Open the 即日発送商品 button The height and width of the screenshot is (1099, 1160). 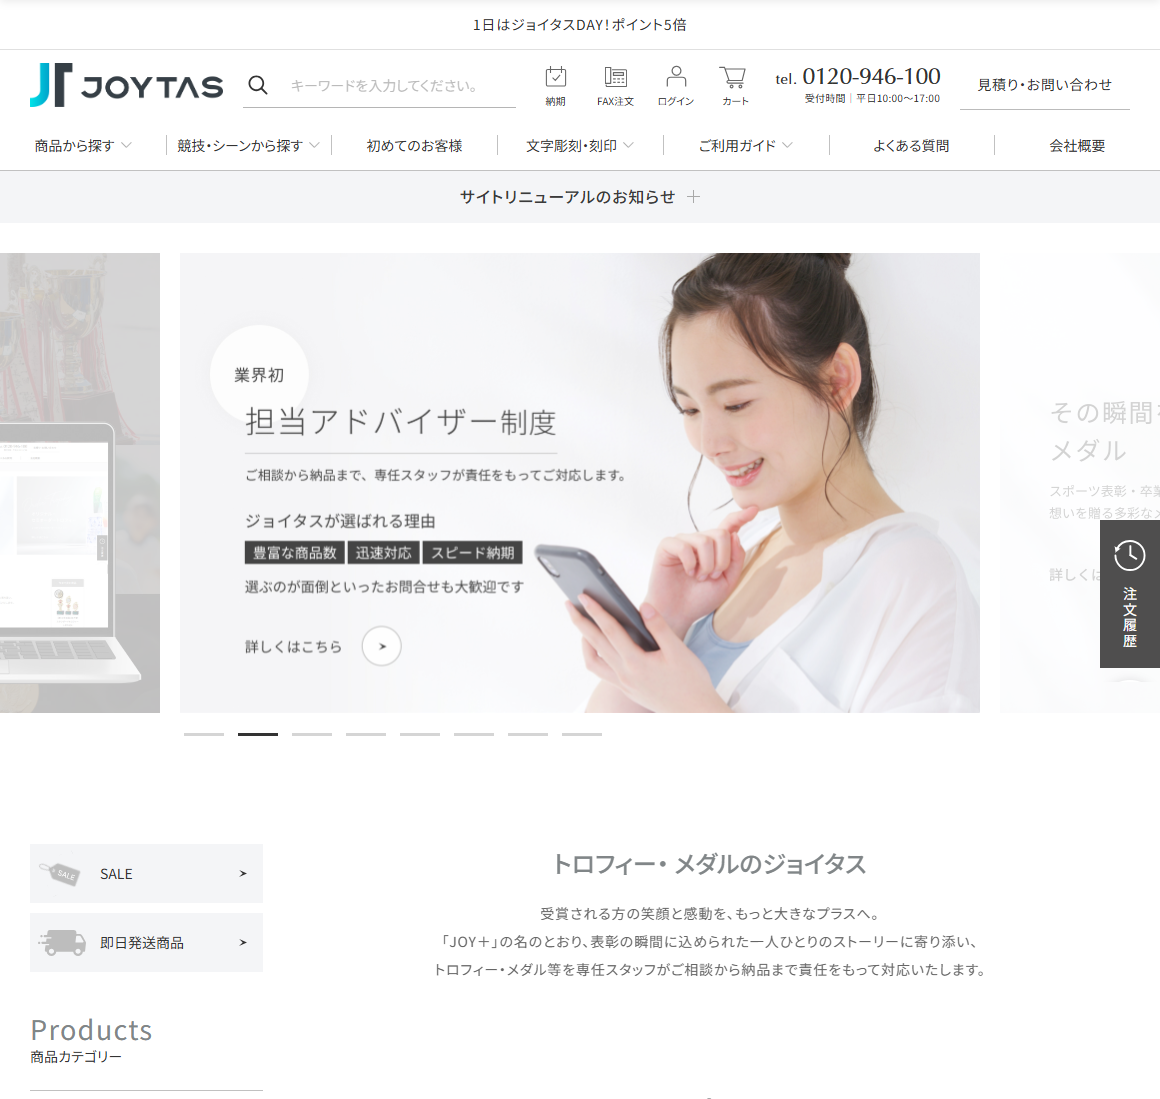pyautogui.click(x=146, y=942)
